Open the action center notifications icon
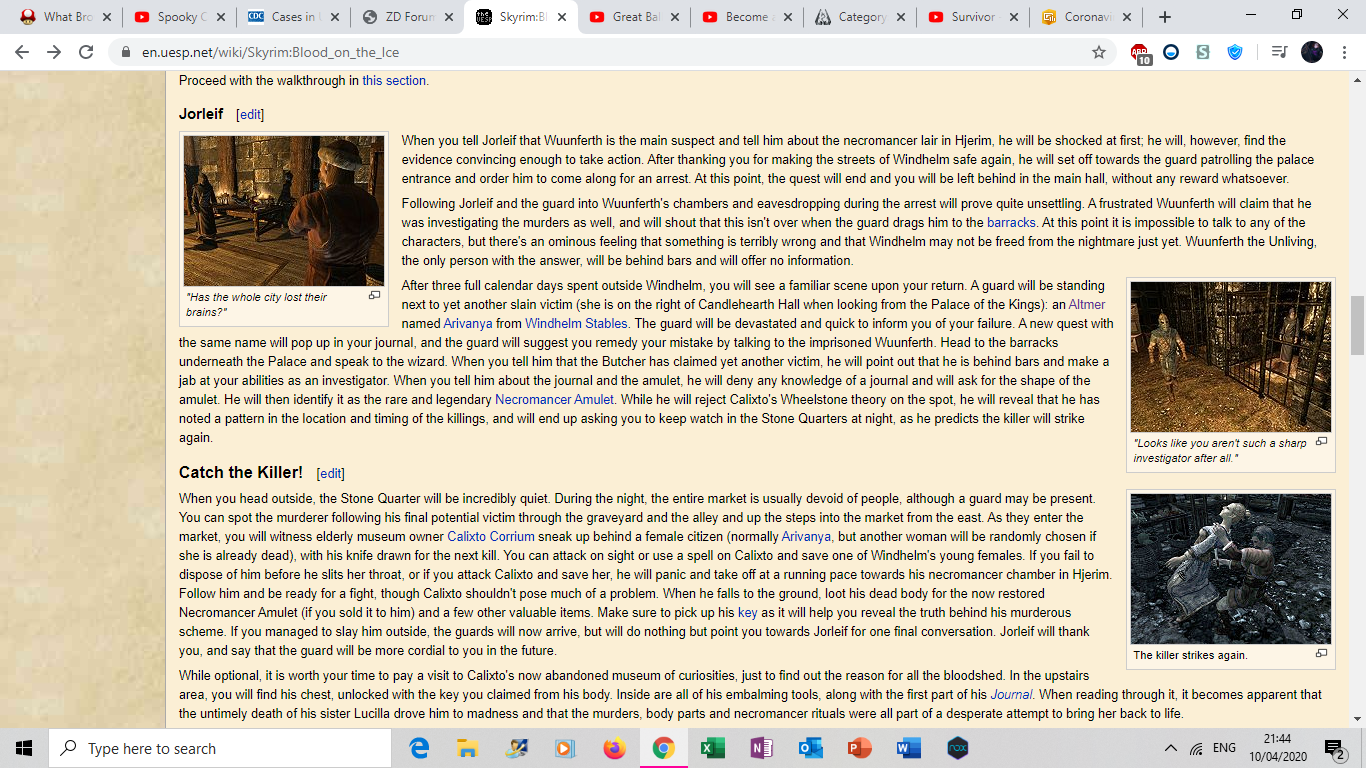This screenshot has width=1366, height=768. pyautogui.click(x=1334, y=748)
